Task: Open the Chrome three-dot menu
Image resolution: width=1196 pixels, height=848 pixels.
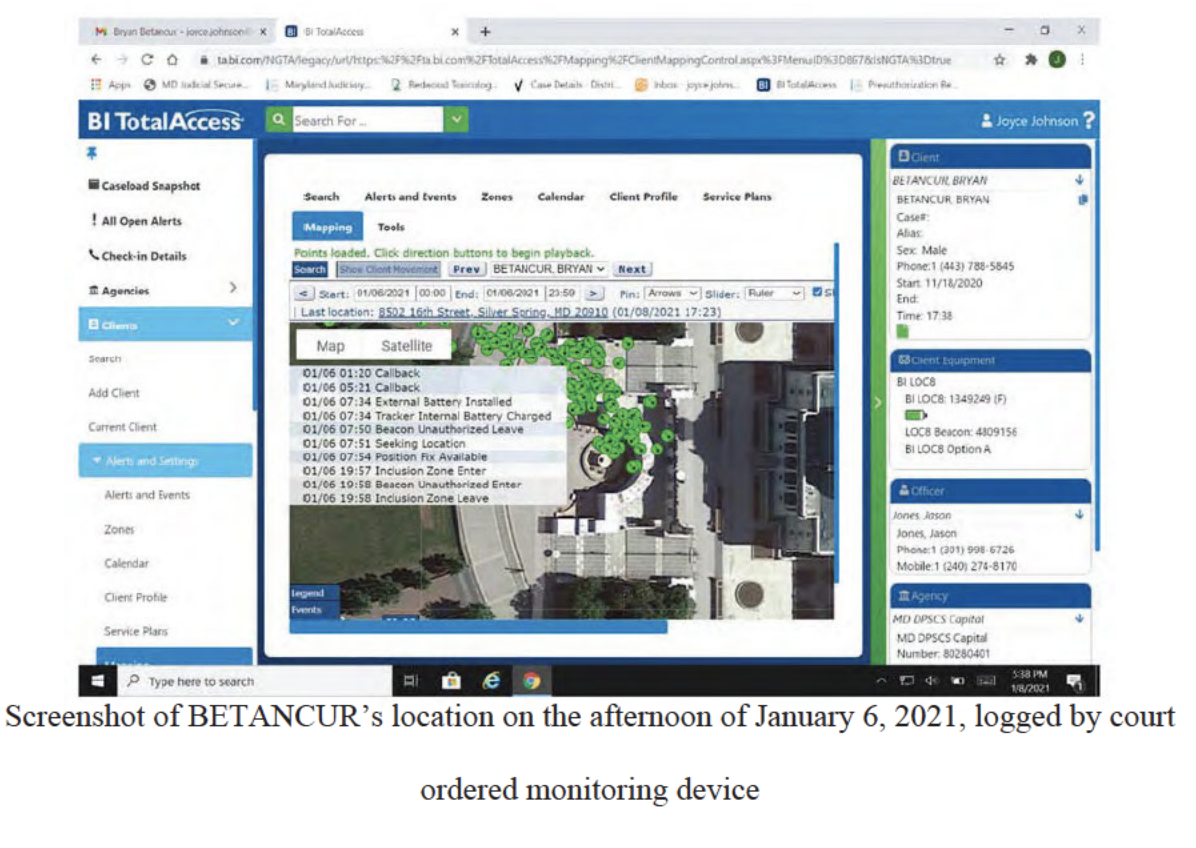Action: (x=1082, y=59)
